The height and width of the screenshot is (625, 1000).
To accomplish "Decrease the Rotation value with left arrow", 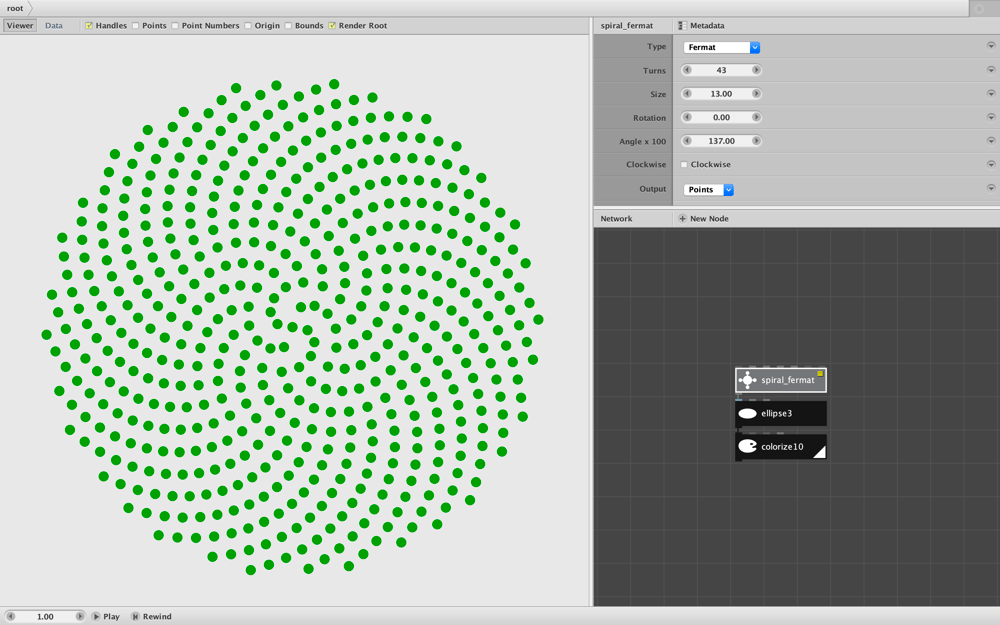I will [687, 117].
